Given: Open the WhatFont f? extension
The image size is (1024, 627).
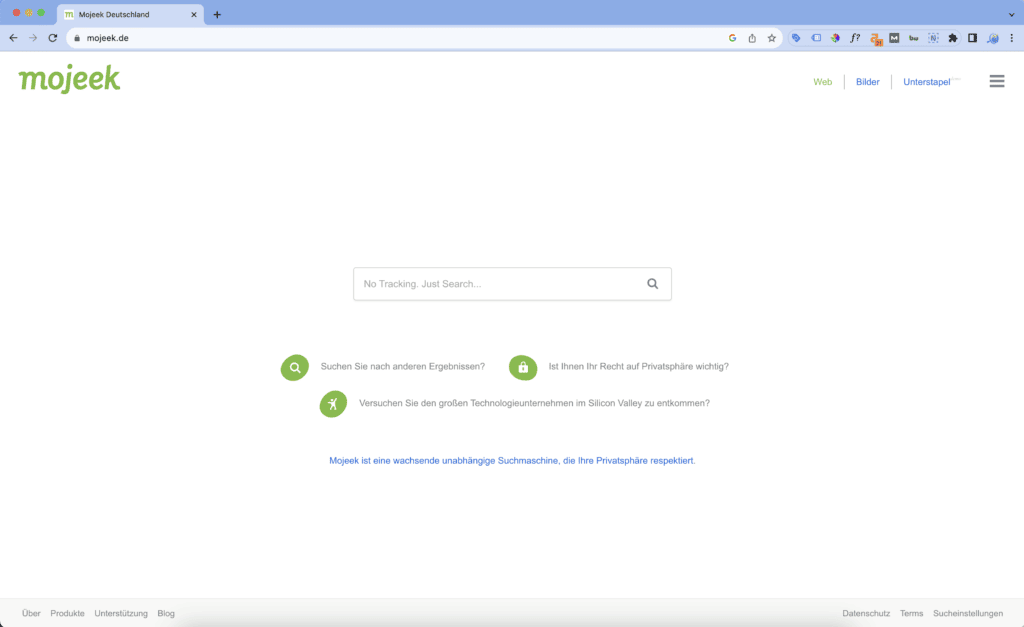Looking at the screenshot, I should point(855,38).
